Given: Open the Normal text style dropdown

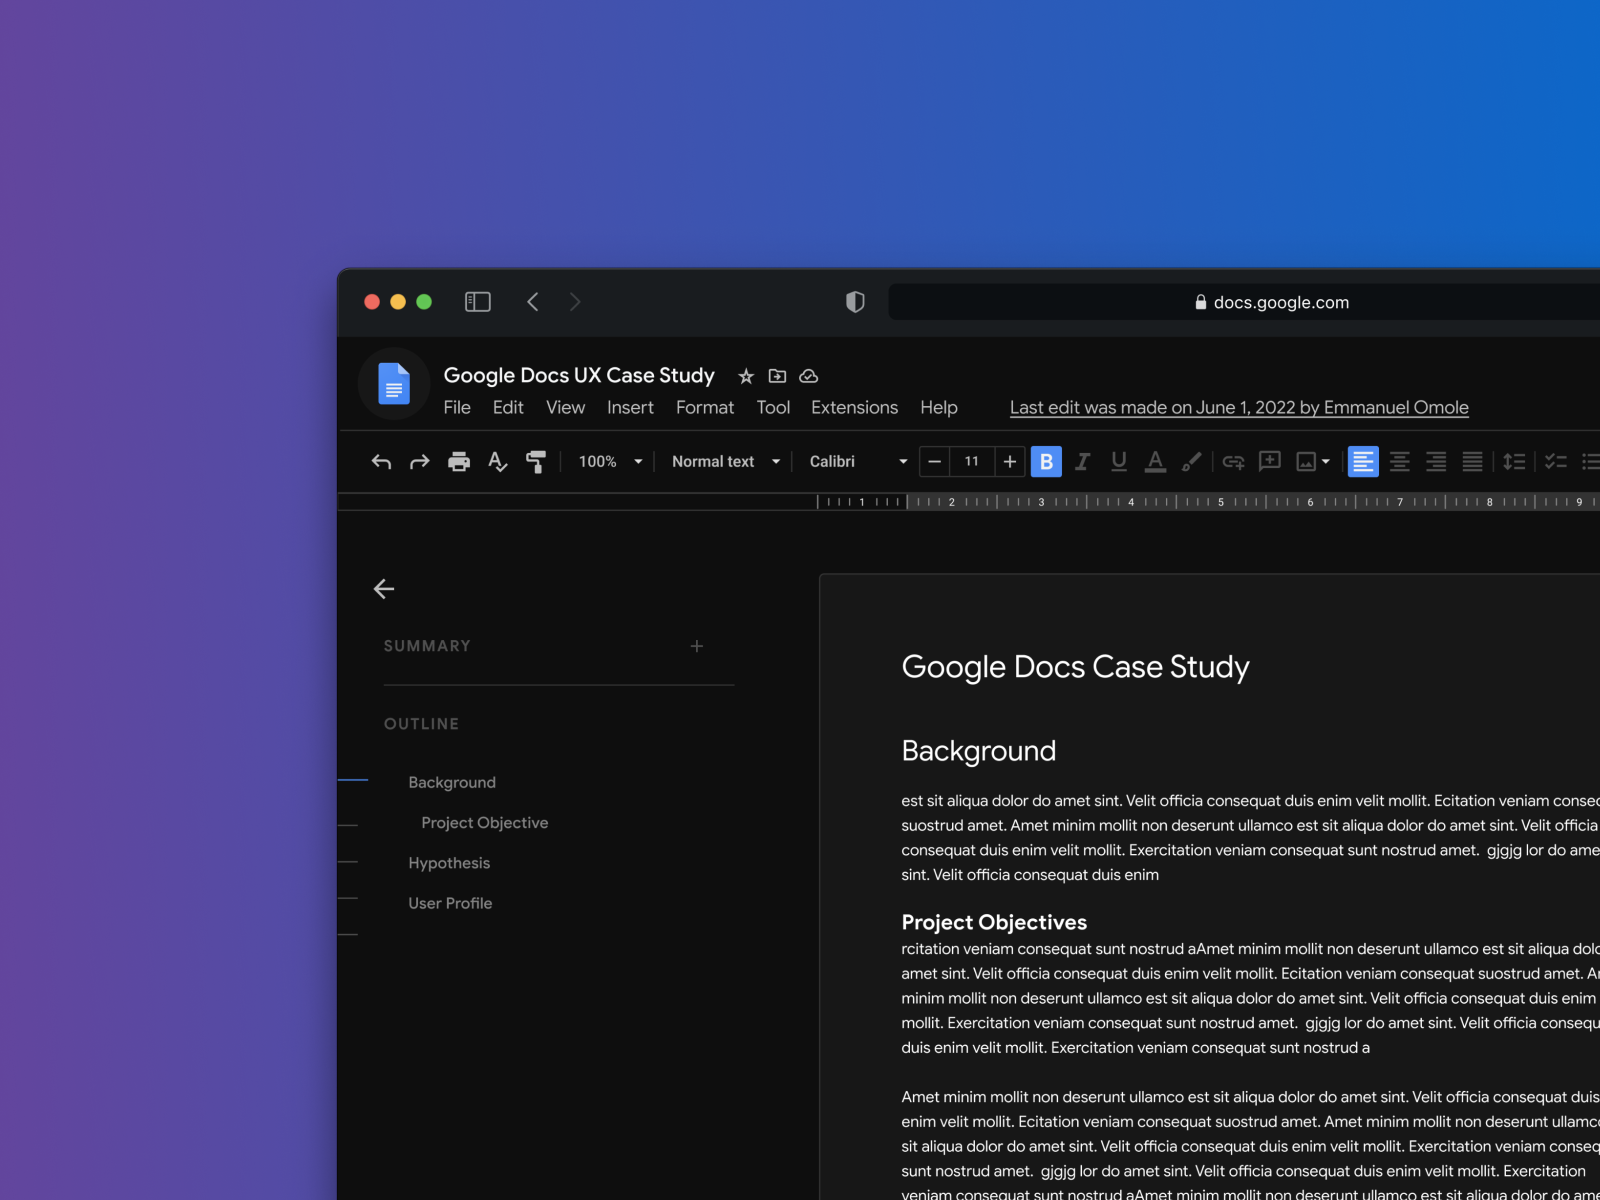Looking at the screenshot, I should coord(726,461).
